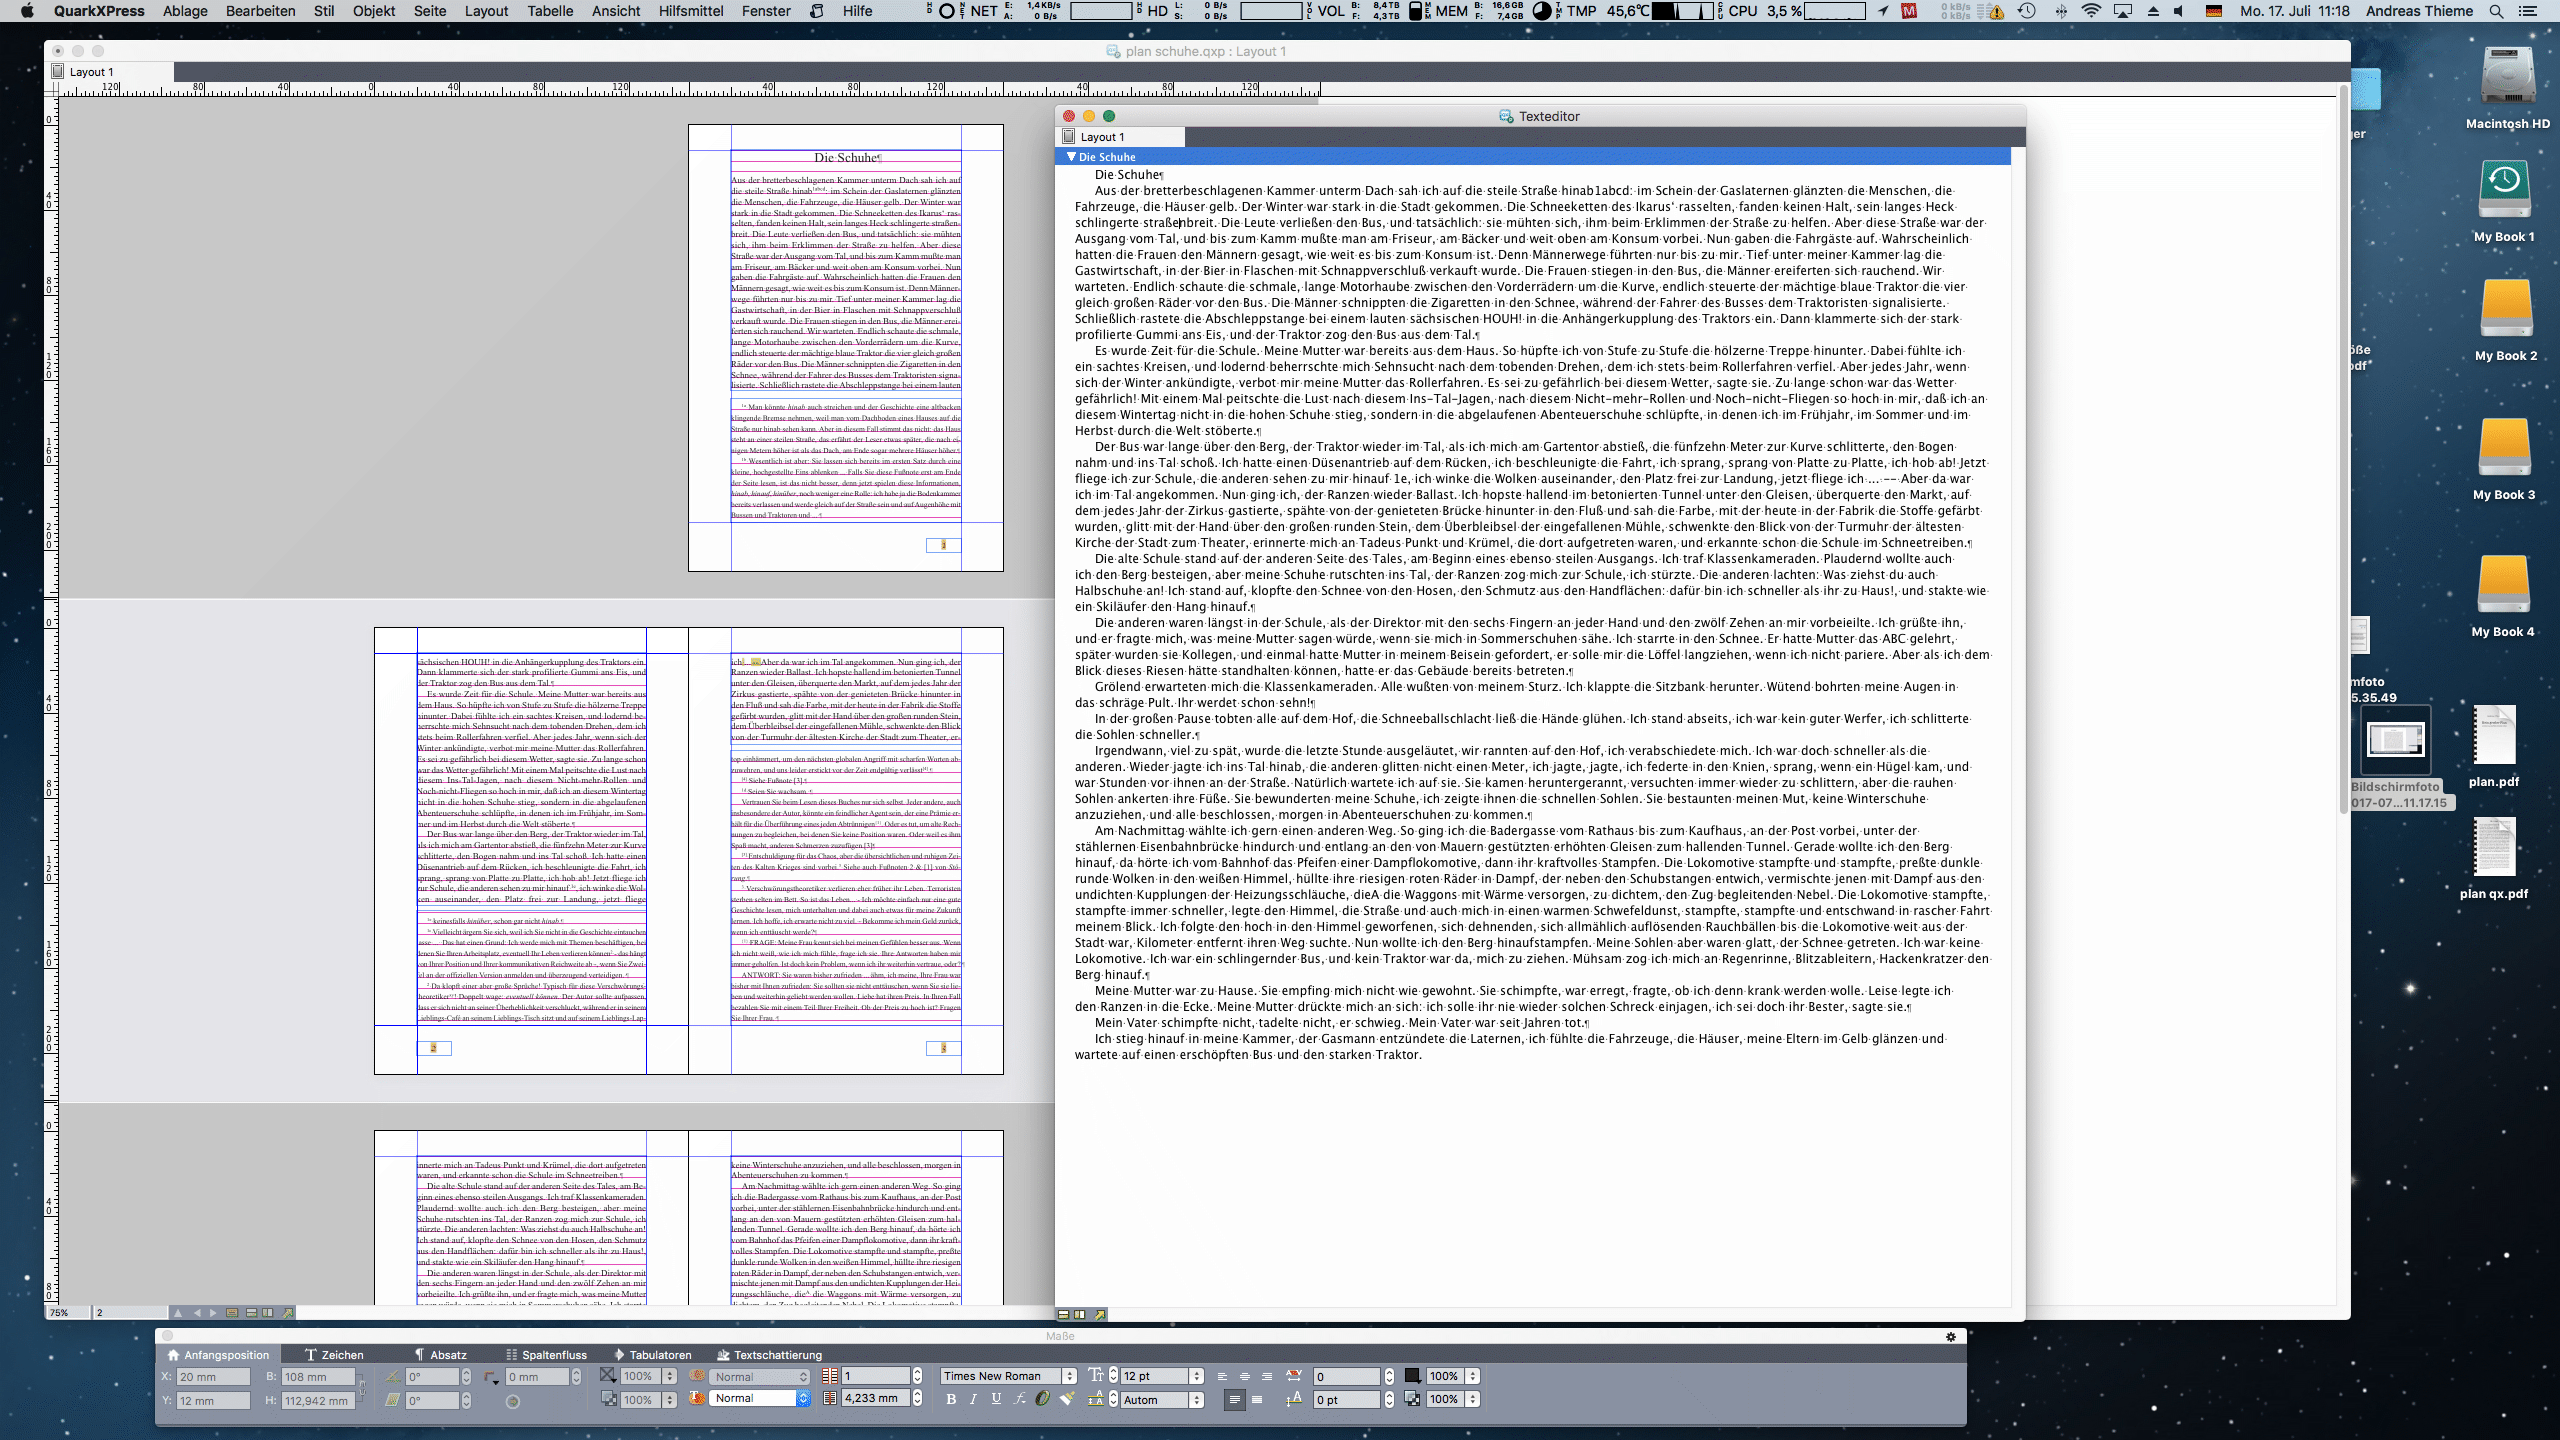Viewport: 2560px width, 1440px height.
Task: Select forced-justify alignment icon
Action: point(1257,1399)
